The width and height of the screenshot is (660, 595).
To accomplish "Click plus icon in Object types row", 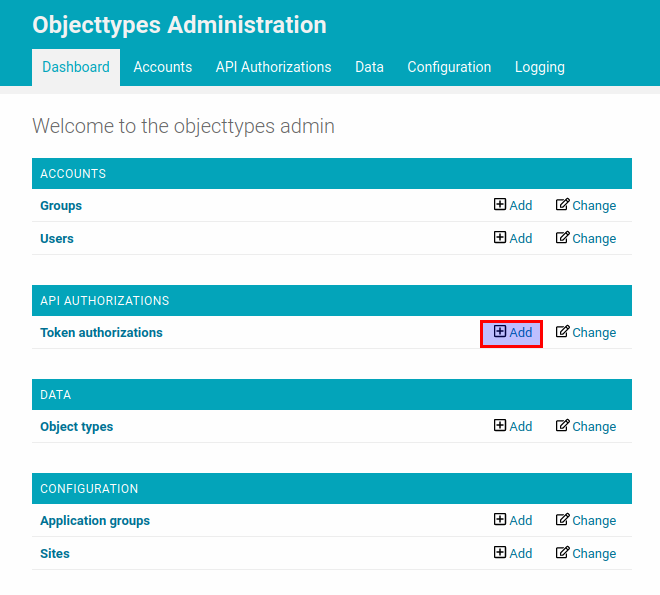I will [500, 425].
